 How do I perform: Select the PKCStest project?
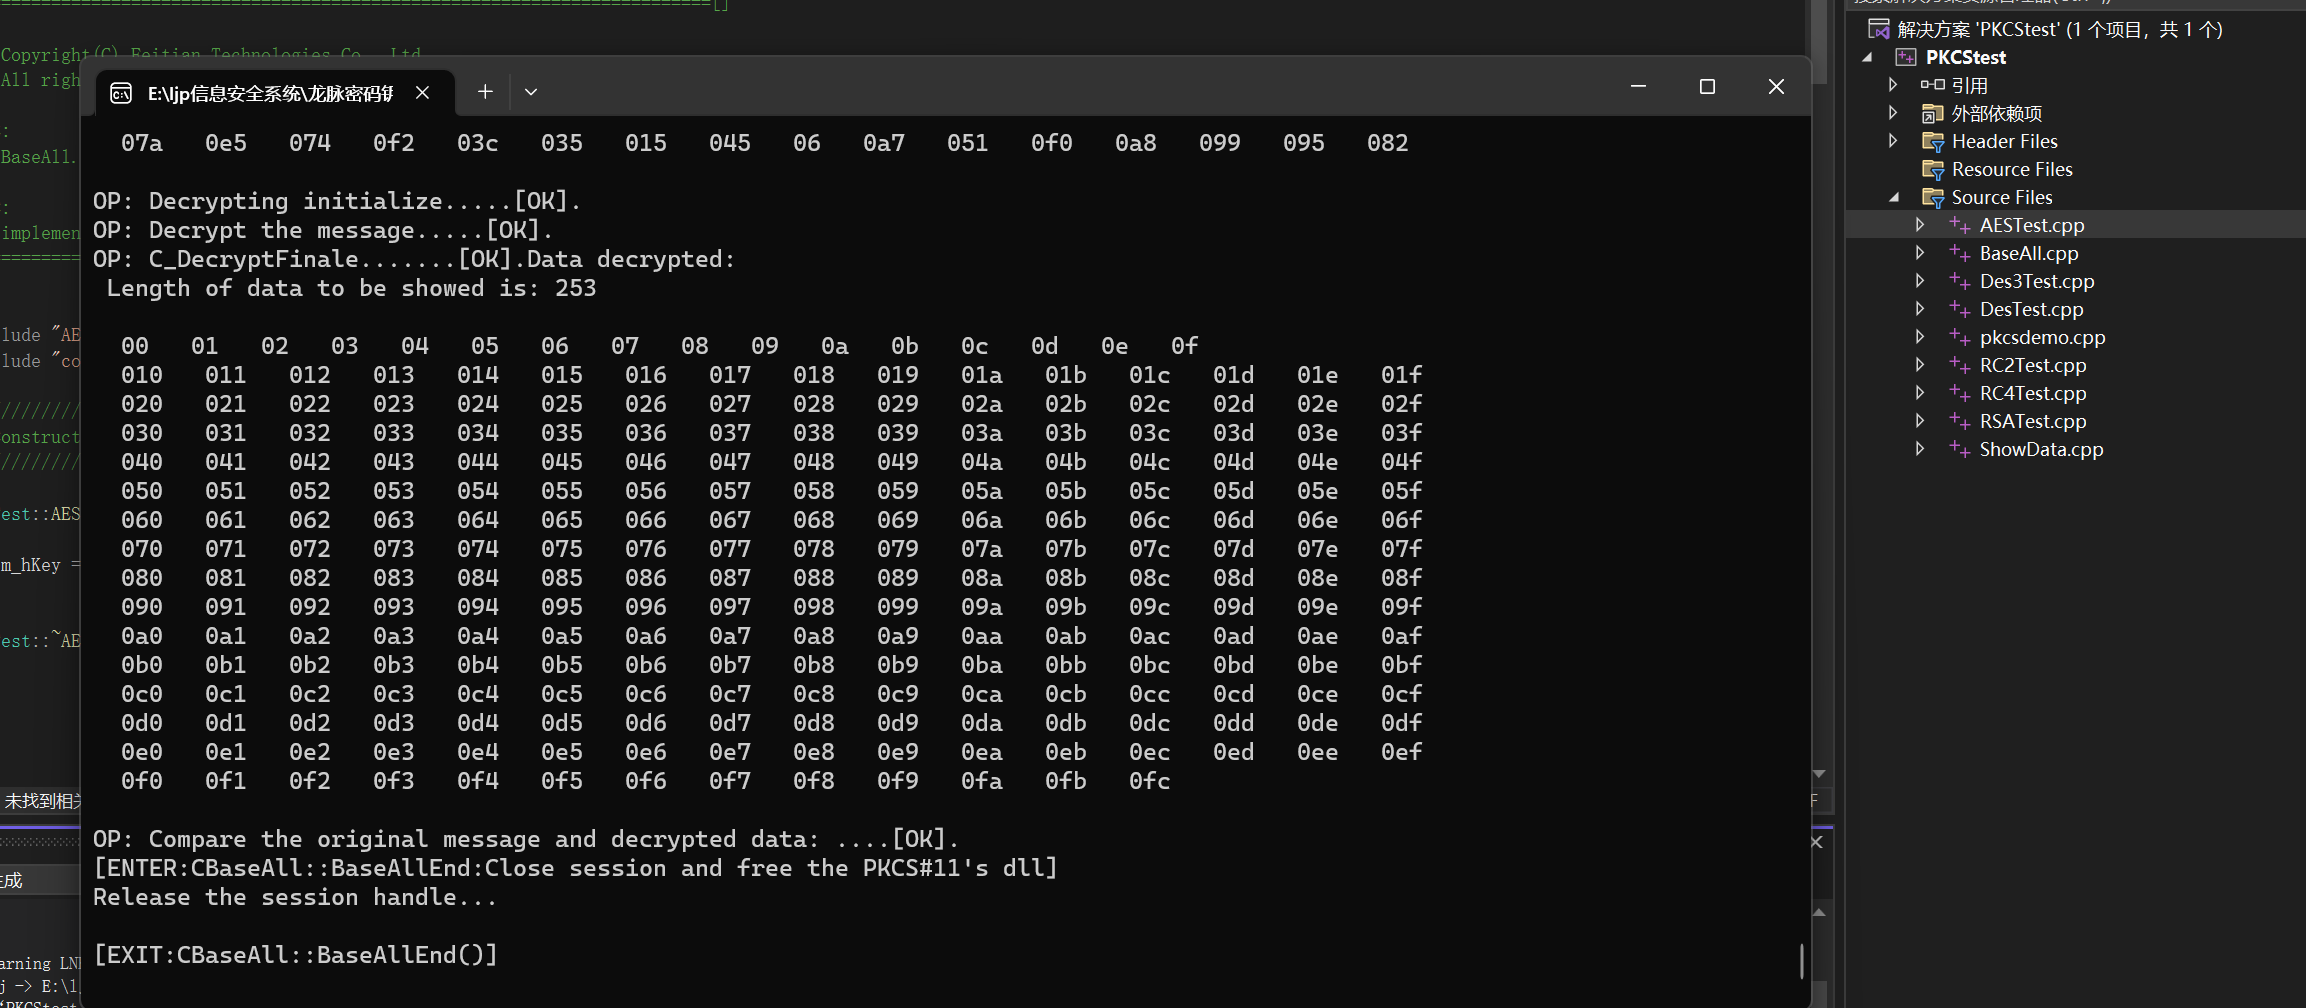click(1966, 57)
